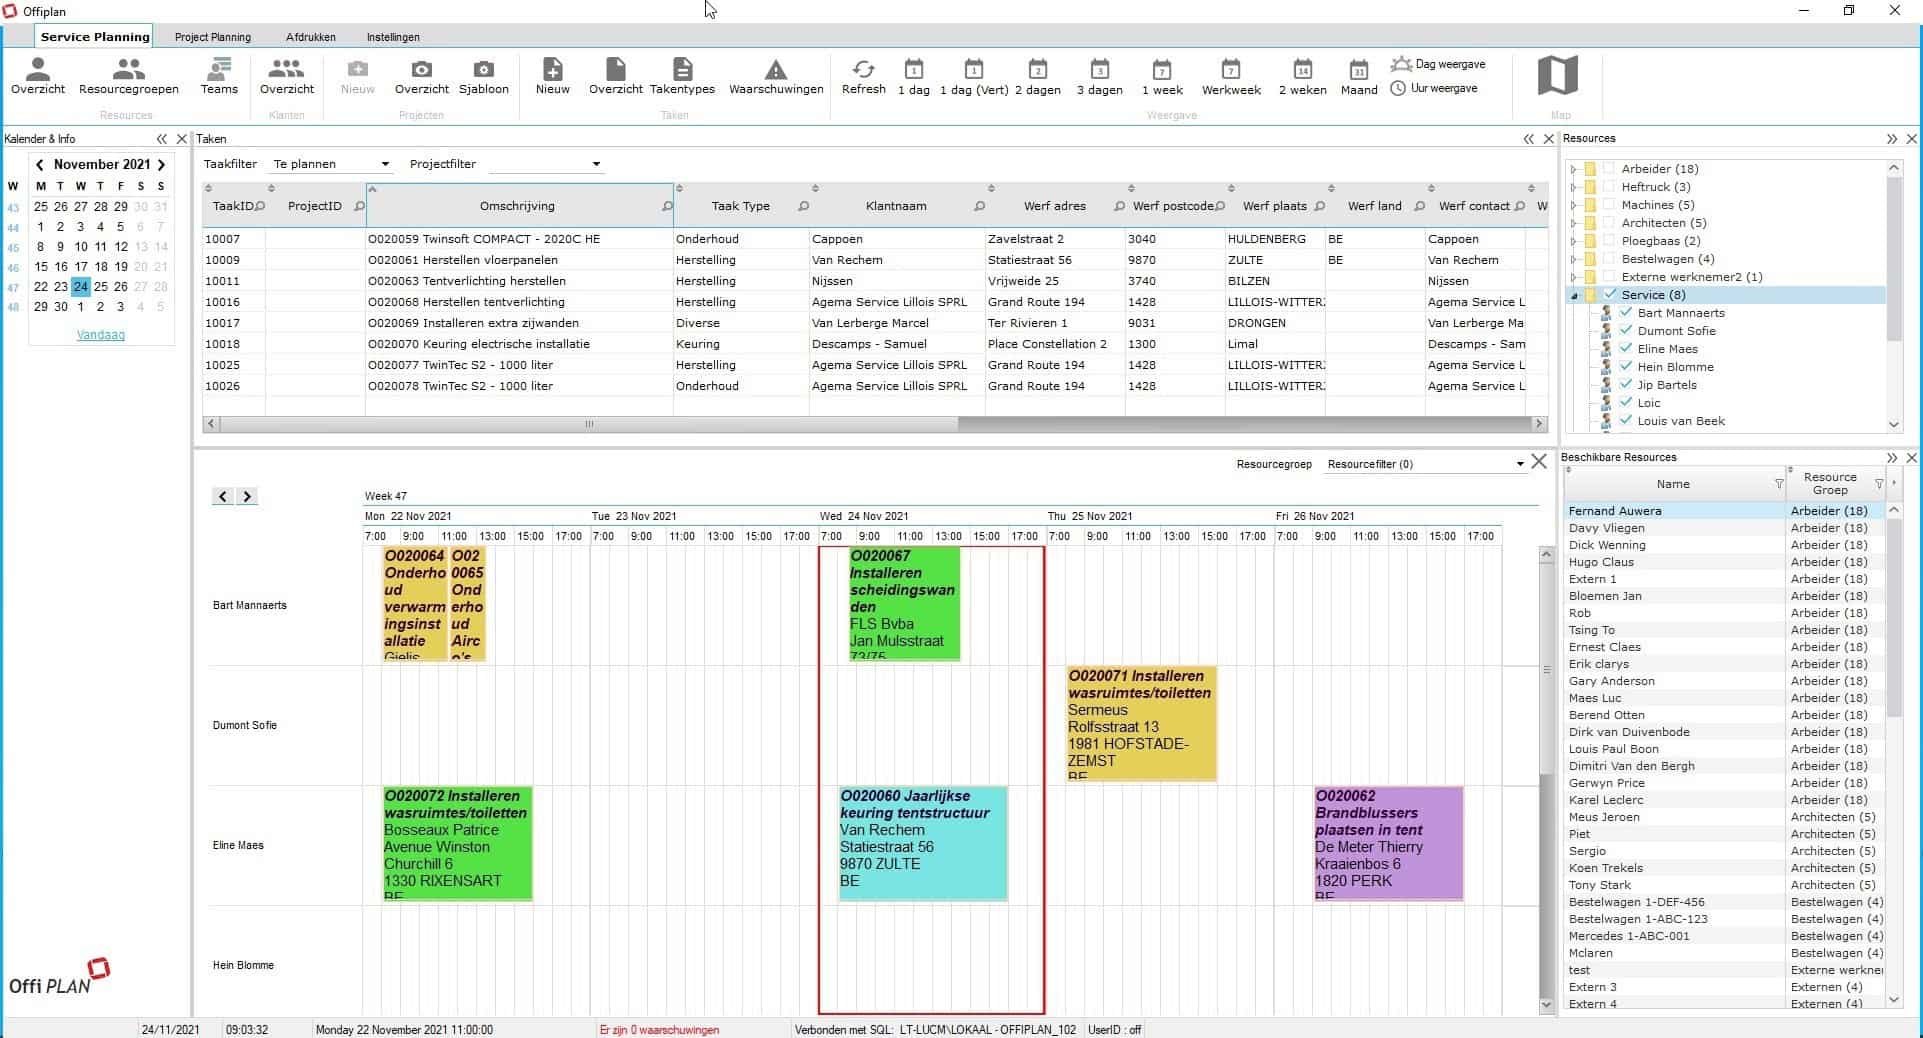The width and height of the screenshot is (1923, 1038).
Task: Check the Arbeider (18) group checkbox
Action: click(x=1609, y=168)
